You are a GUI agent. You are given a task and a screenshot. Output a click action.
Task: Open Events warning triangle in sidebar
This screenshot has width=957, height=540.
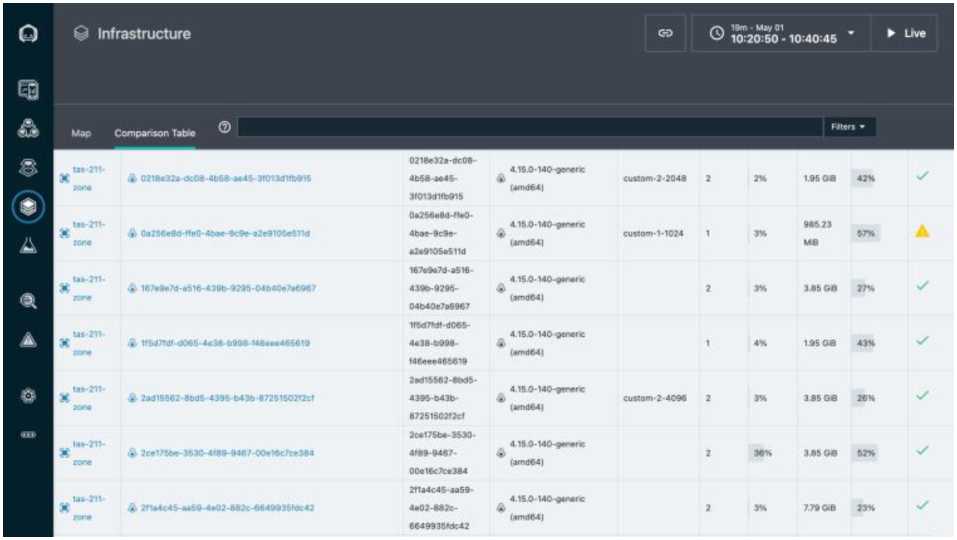pyautogui.click(x=29, y=340)
